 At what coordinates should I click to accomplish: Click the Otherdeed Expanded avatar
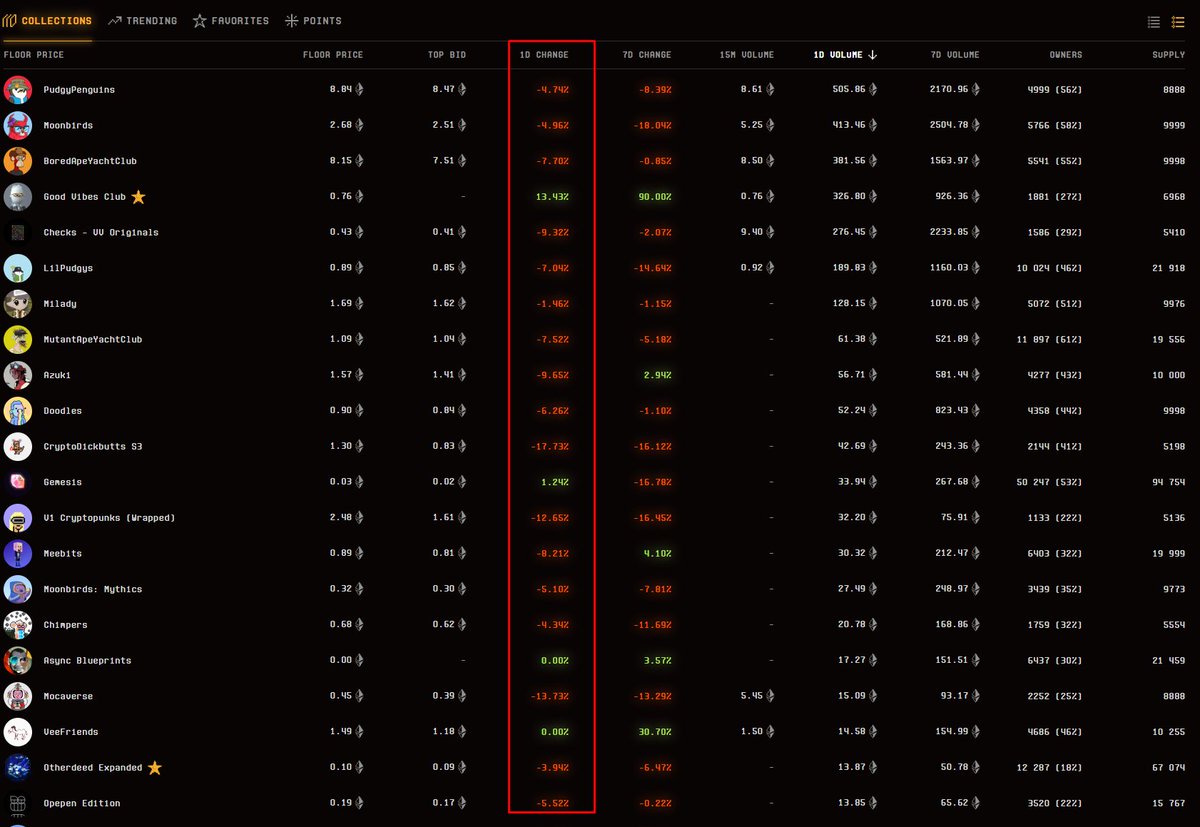(18, 767)
